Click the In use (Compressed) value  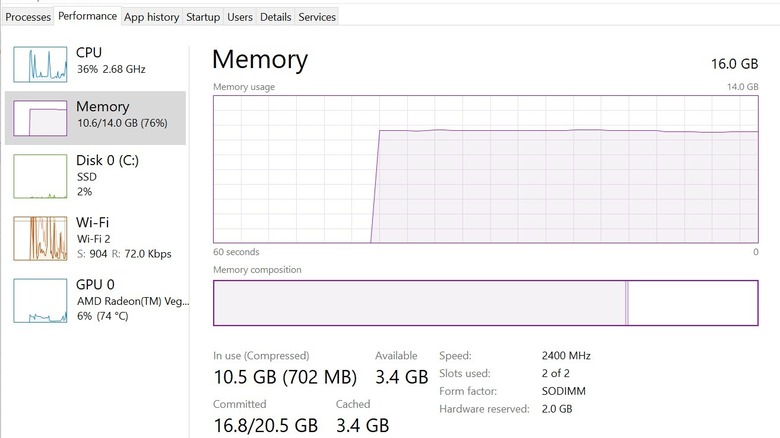285,377
